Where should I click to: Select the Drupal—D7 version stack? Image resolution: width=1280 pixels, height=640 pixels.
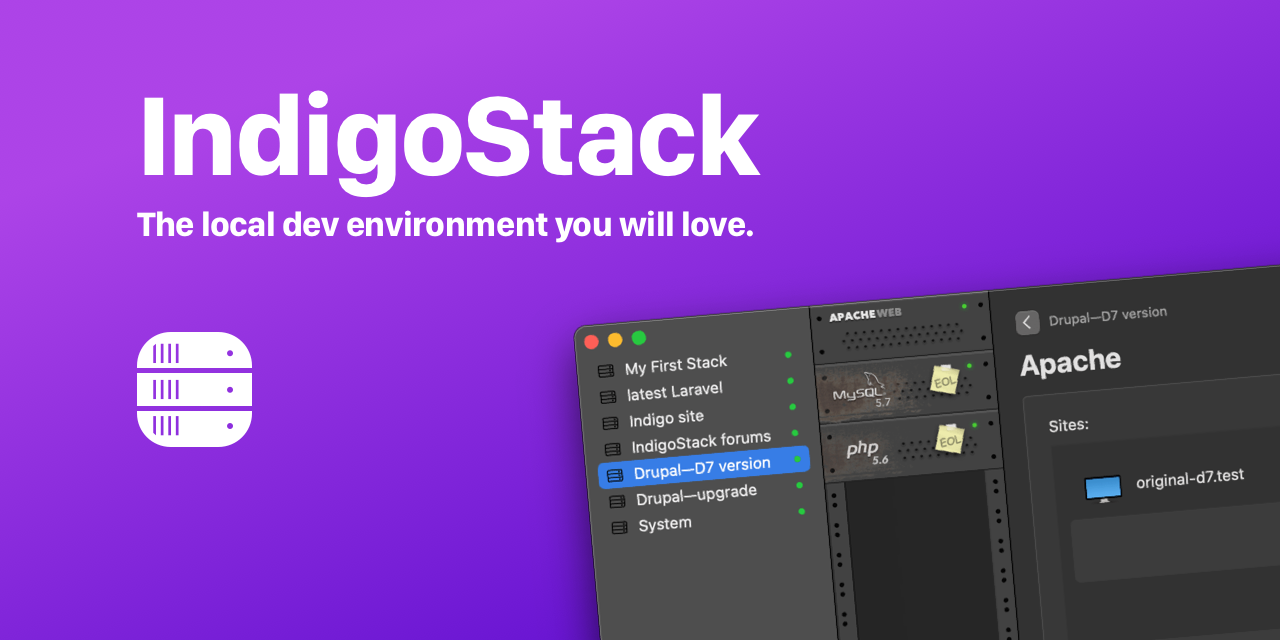tap(703, 468)
